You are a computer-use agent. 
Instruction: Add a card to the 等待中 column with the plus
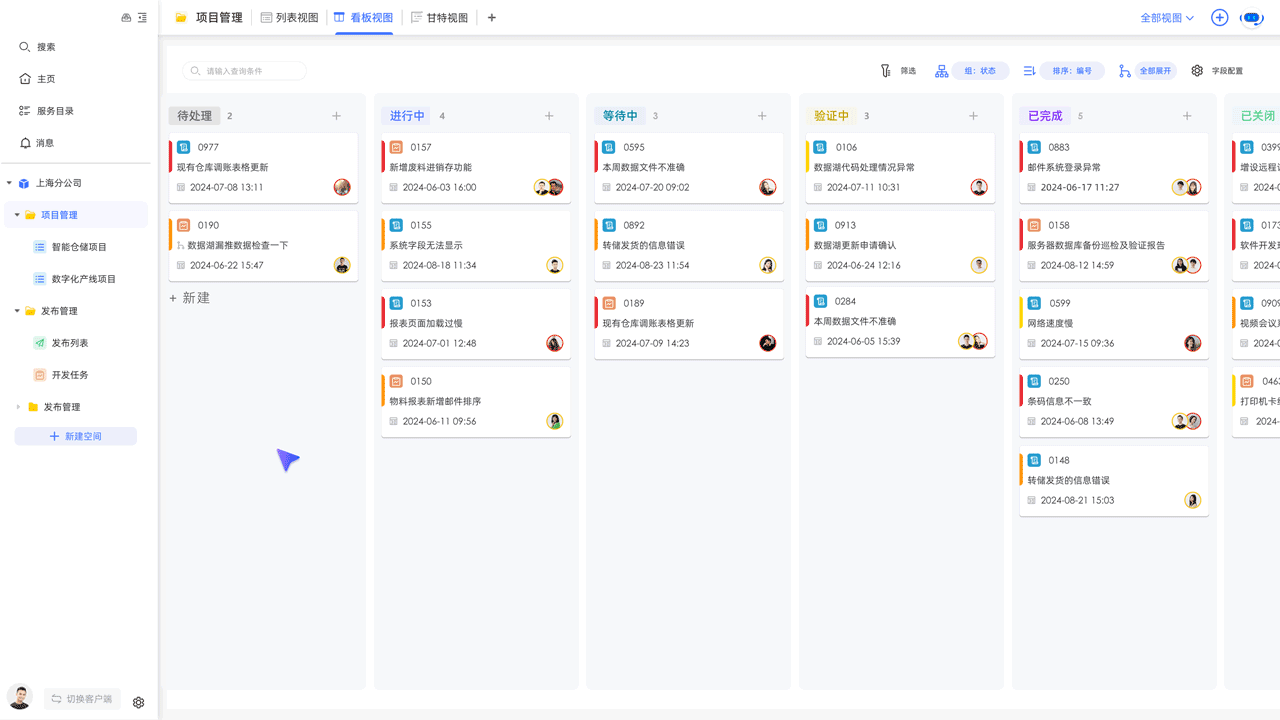[762, 116]
